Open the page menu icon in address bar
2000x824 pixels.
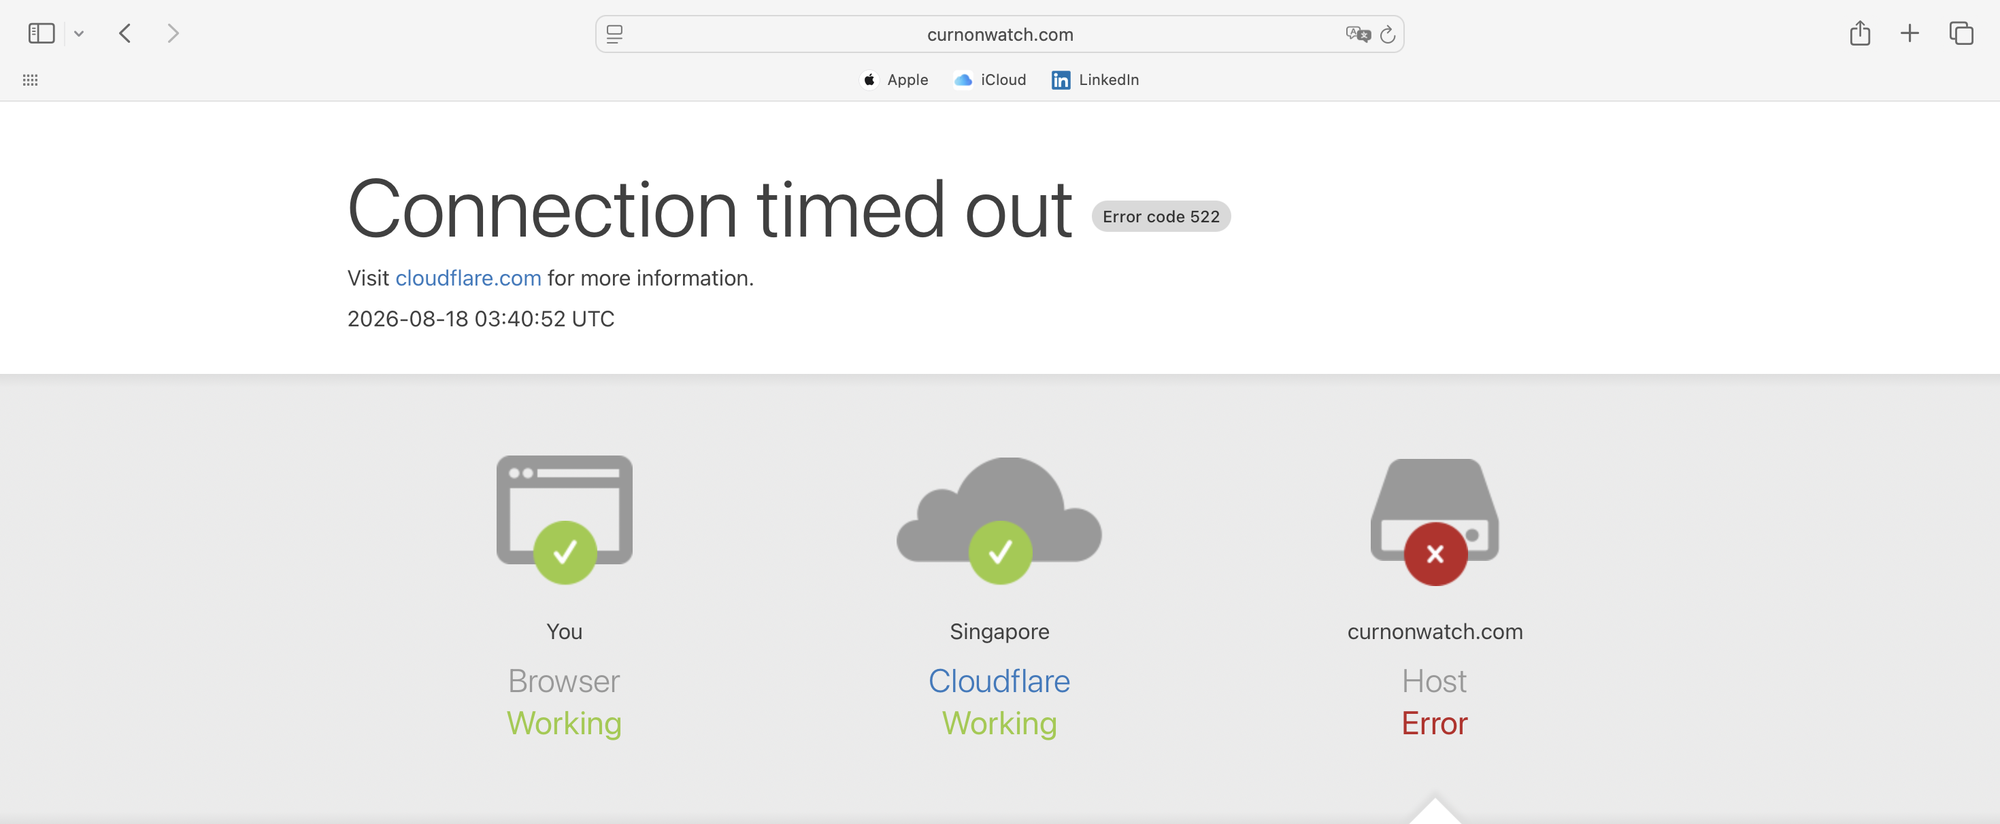tap(615, 34)
